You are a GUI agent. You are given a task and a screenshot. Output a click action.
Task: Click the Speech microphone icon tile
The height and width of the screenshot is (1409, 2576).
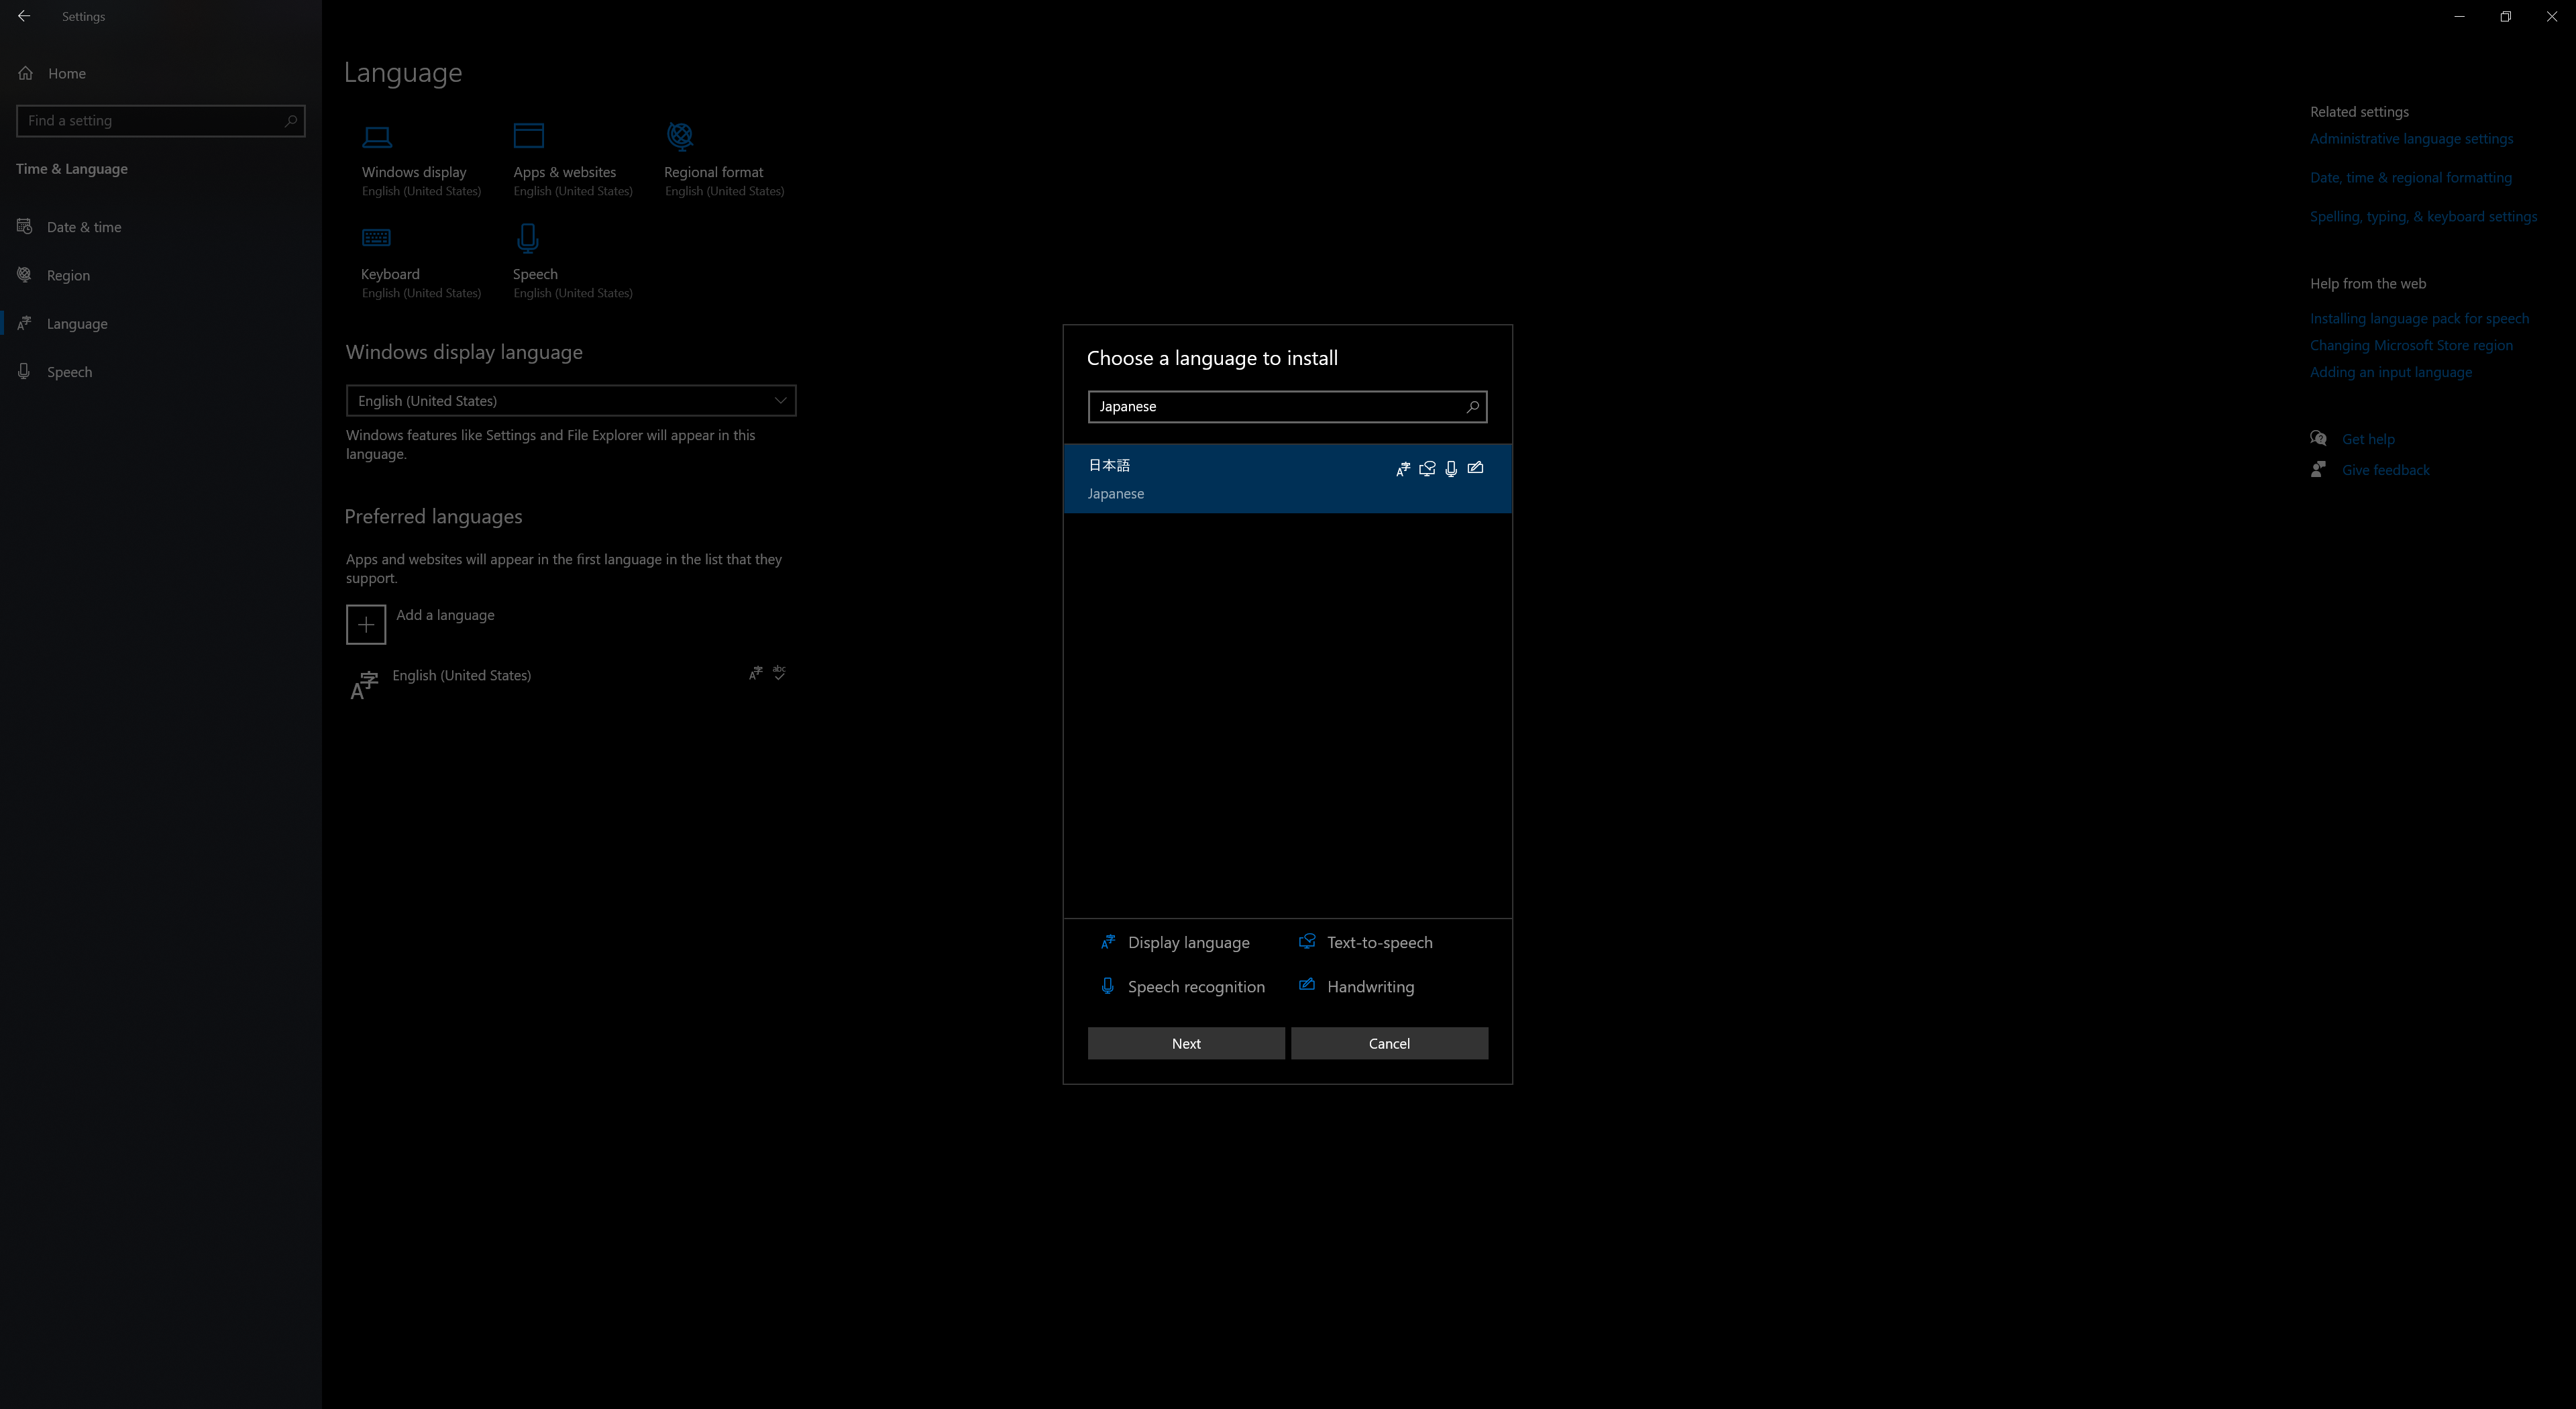coord(528,238)
